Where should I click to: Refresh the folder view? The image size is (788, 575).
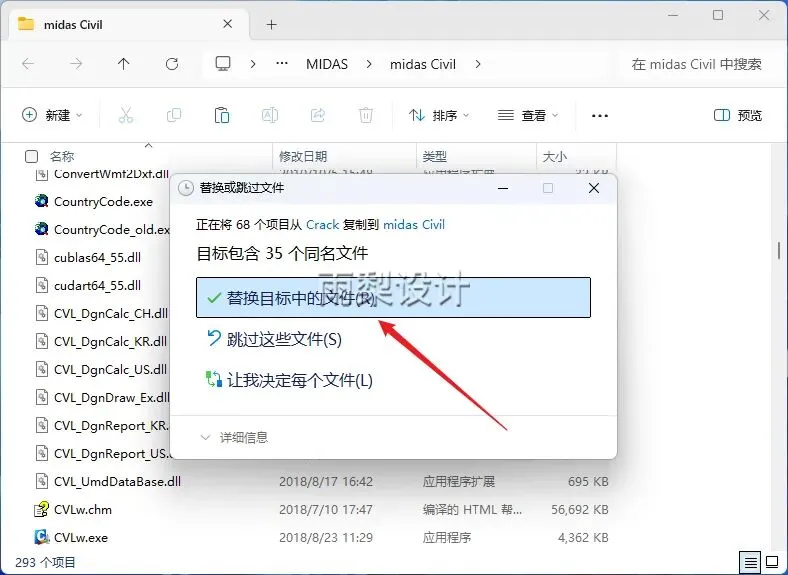point(172,64)
